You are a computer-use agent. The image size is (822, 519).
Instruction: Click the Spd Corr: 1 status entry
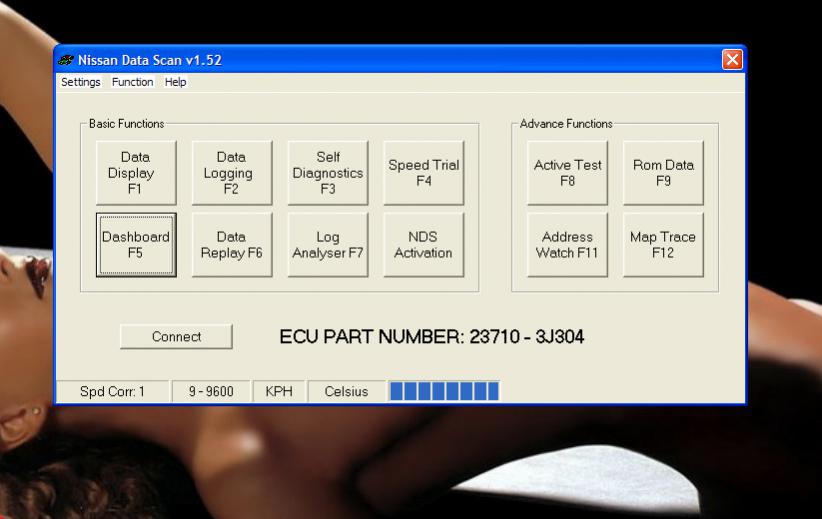(112, 392)
